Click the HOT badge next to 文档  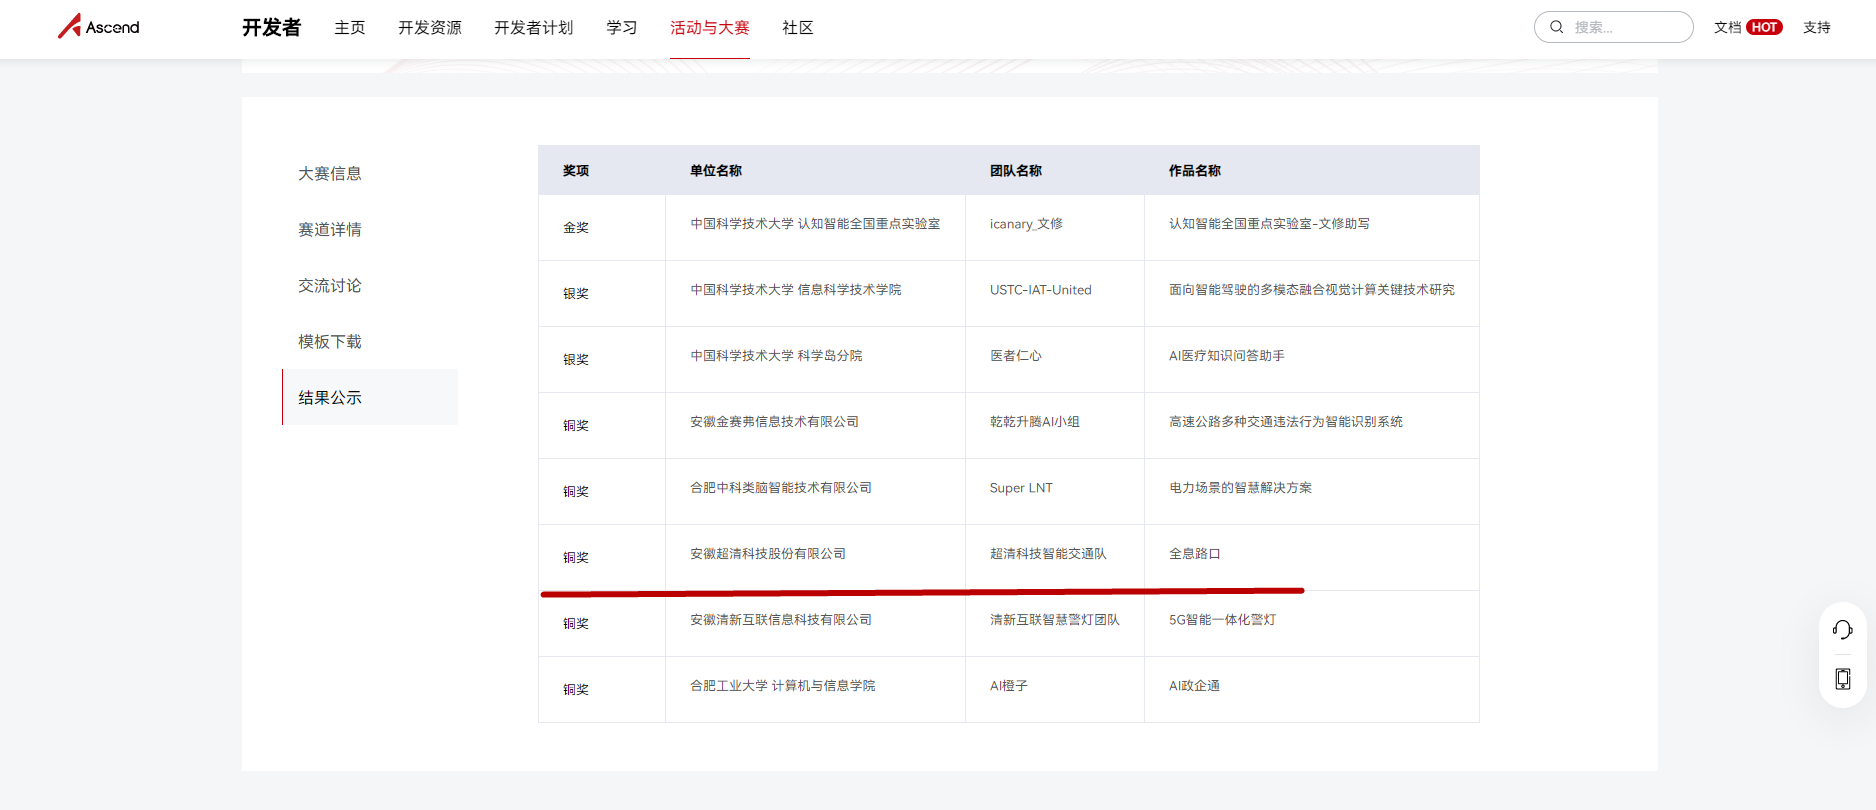(1765, 27)
